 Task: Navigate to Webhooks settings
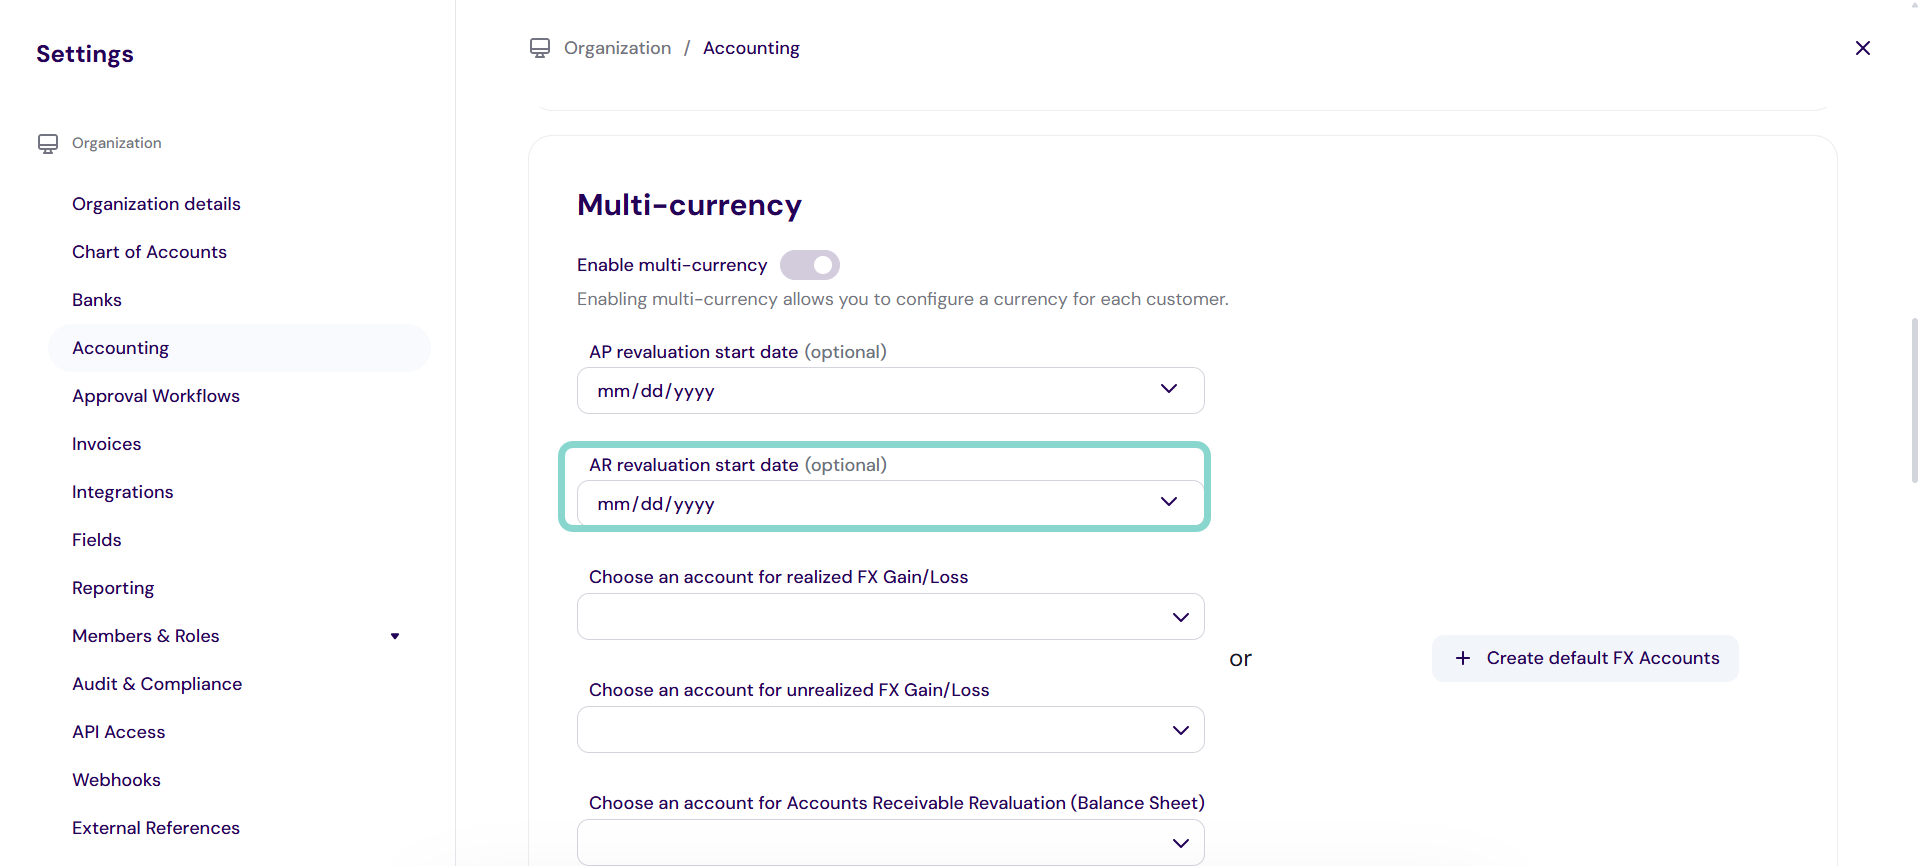(116, 780)
